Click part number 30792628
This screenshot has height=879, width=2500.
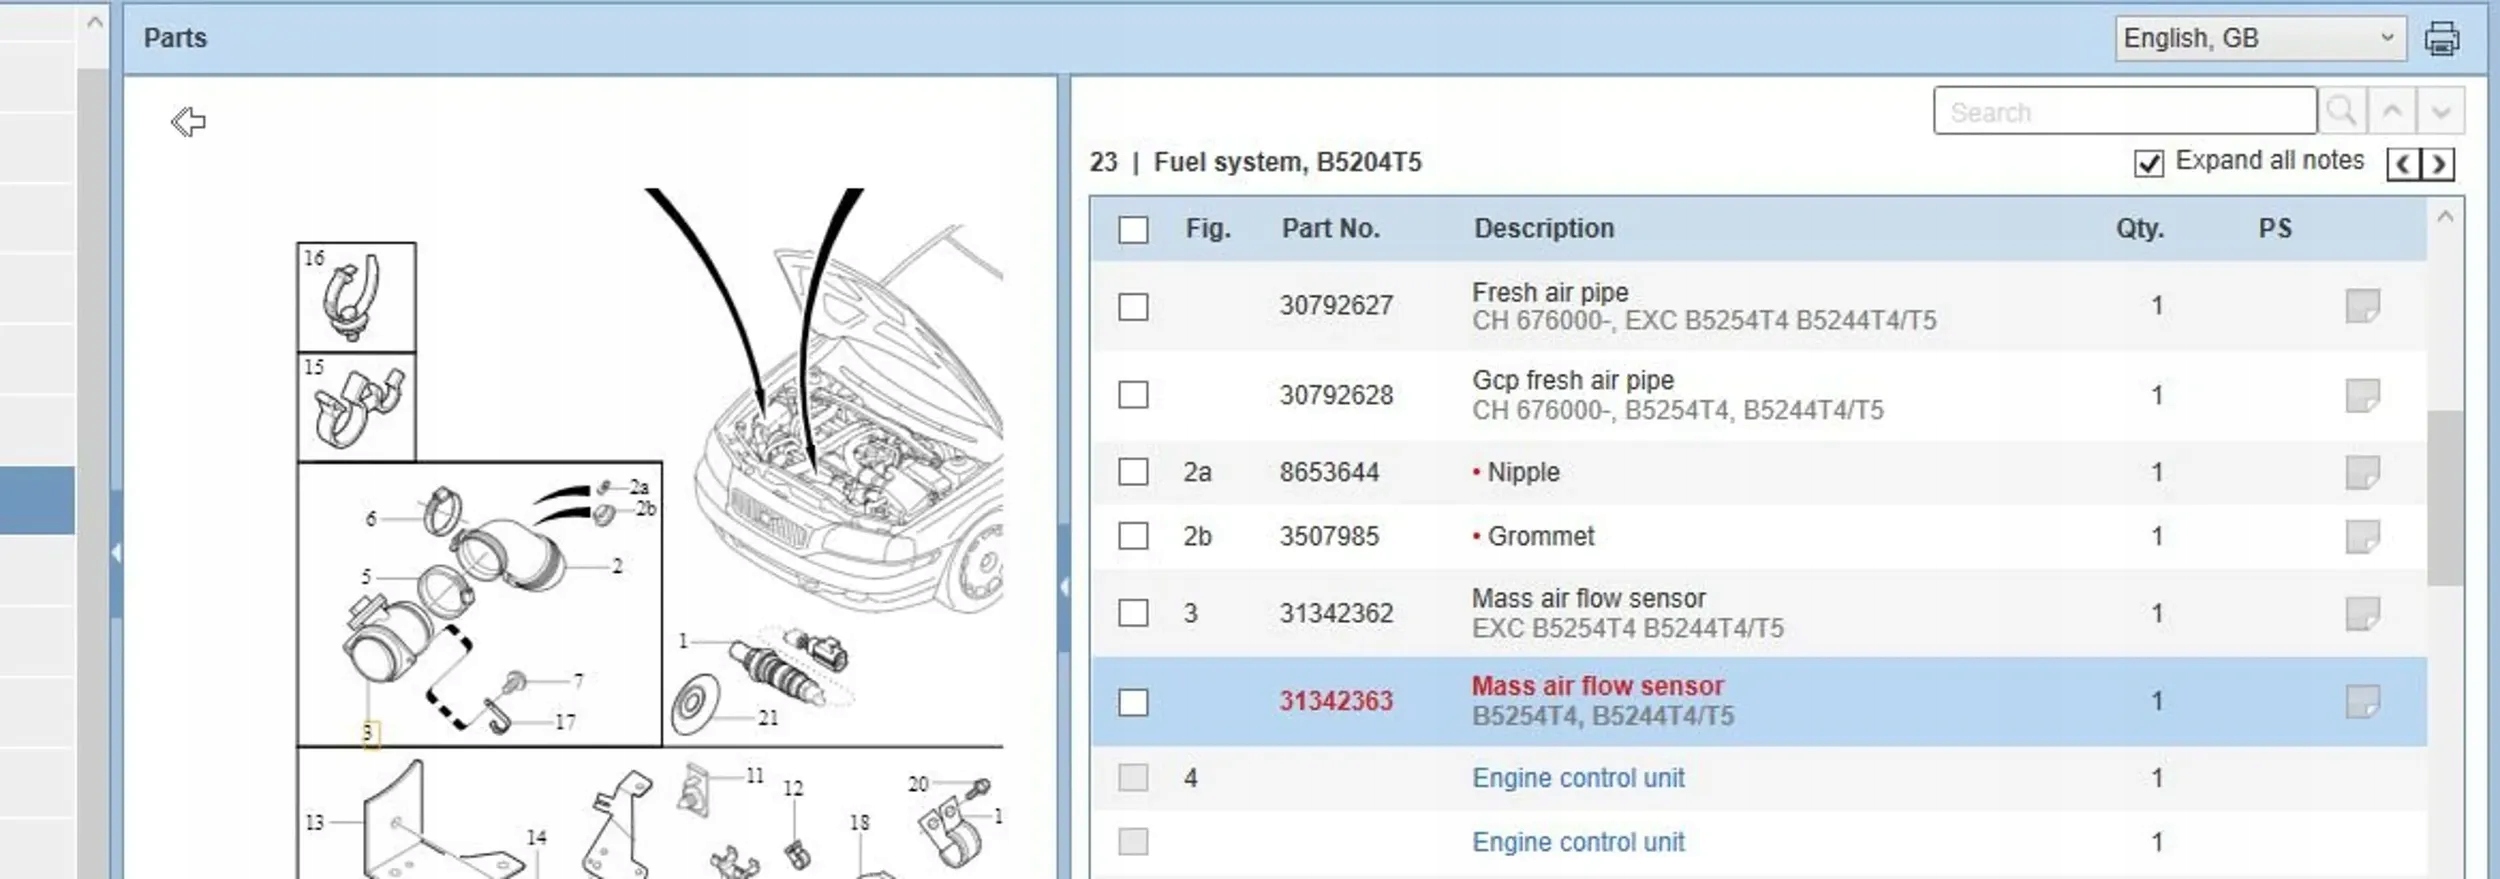(1336, 395)
